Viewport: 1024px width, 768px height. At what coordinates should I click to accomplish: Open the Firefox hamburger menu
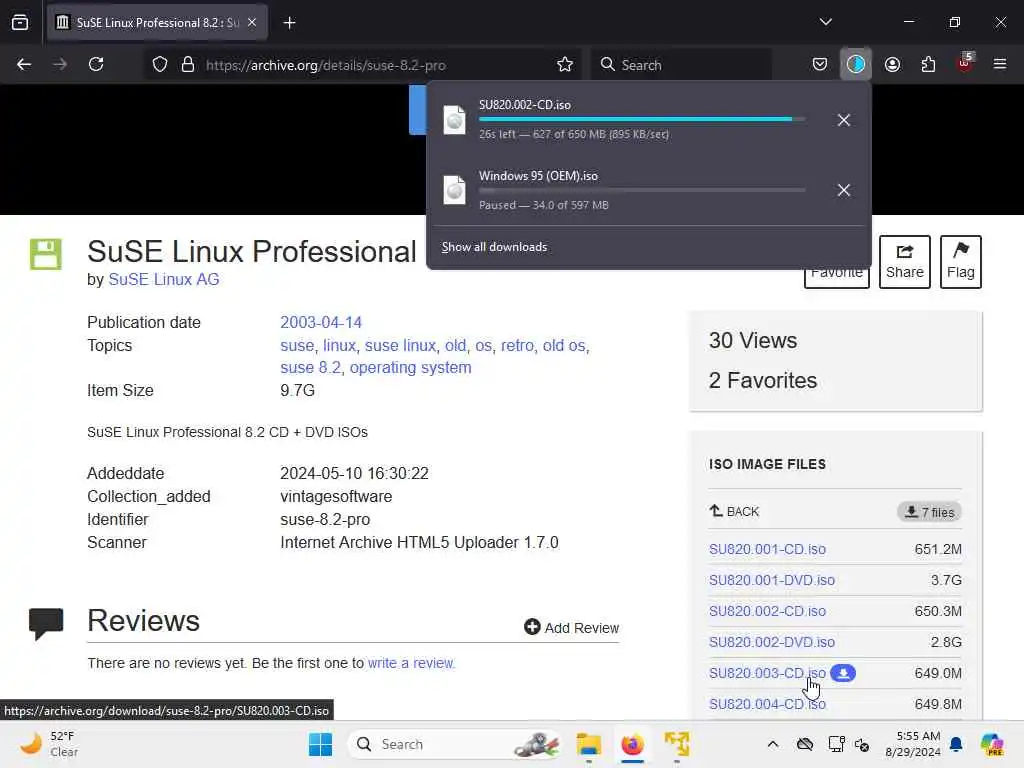[1000, 64]
